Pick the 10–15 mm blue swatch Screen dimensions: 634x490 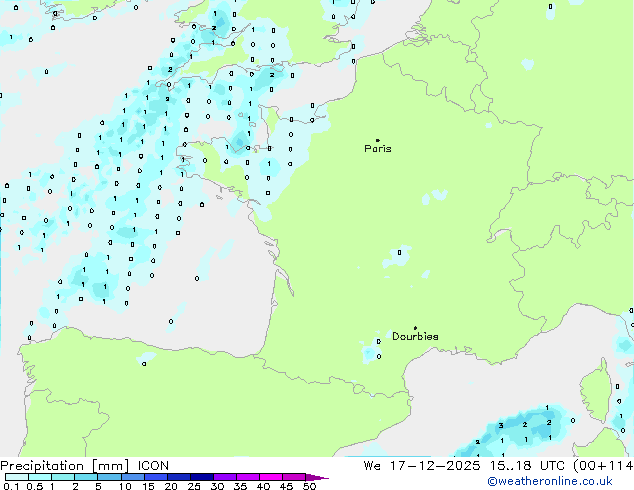pos(132,477)
